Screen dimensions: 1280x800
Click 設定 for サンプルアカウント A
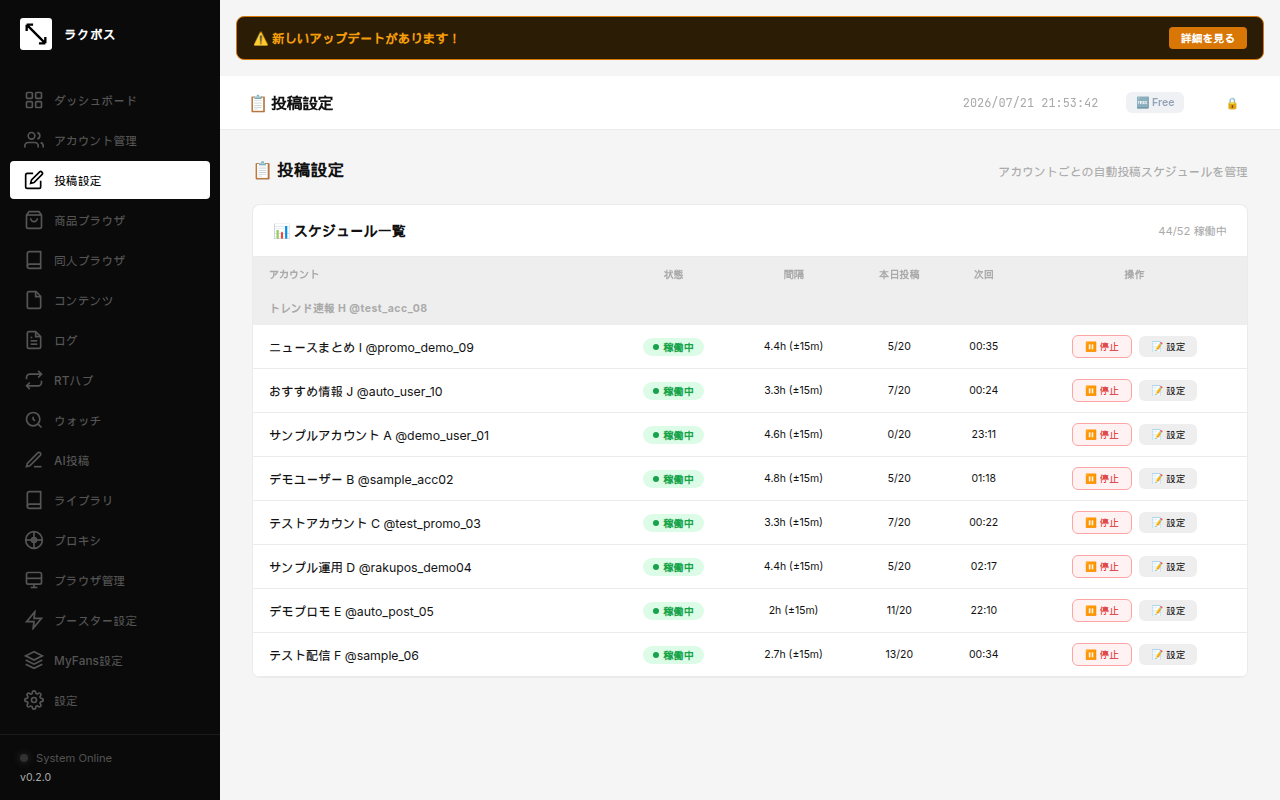pos(1168,434)
